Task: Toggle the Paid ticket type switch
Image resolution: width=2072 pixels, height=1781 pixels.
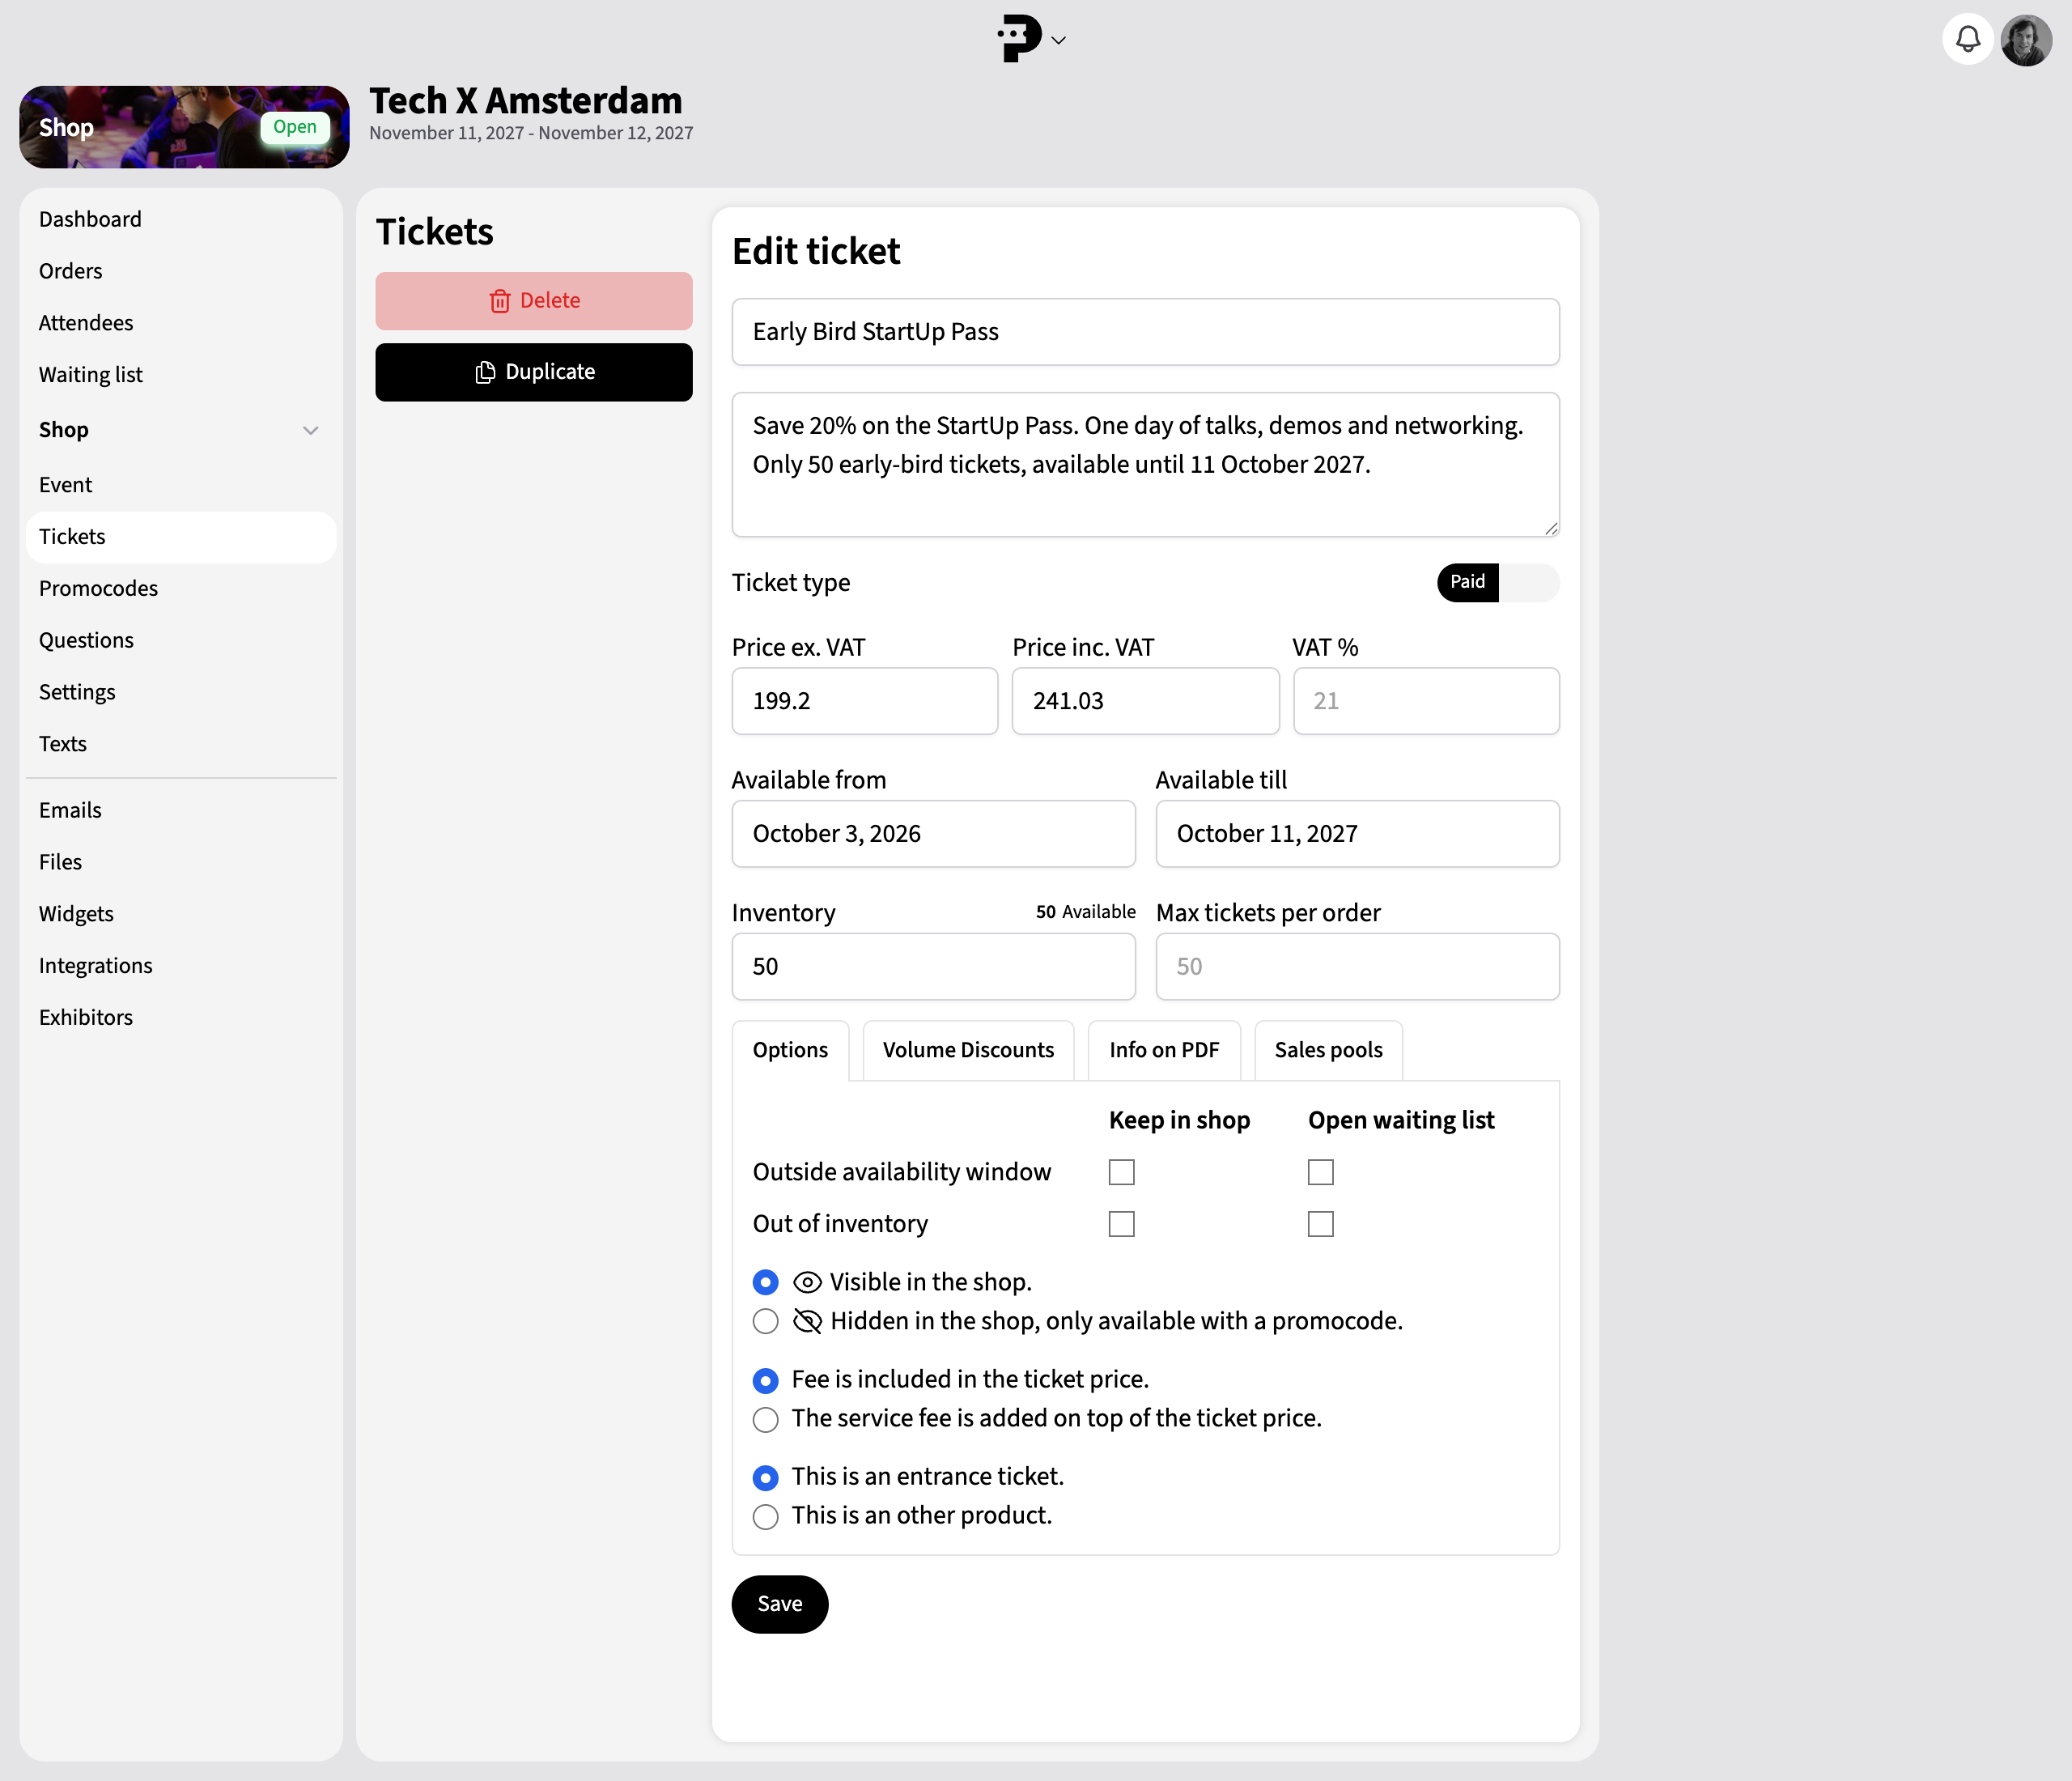Action: pyautogui.click(x=1497, y=582)
